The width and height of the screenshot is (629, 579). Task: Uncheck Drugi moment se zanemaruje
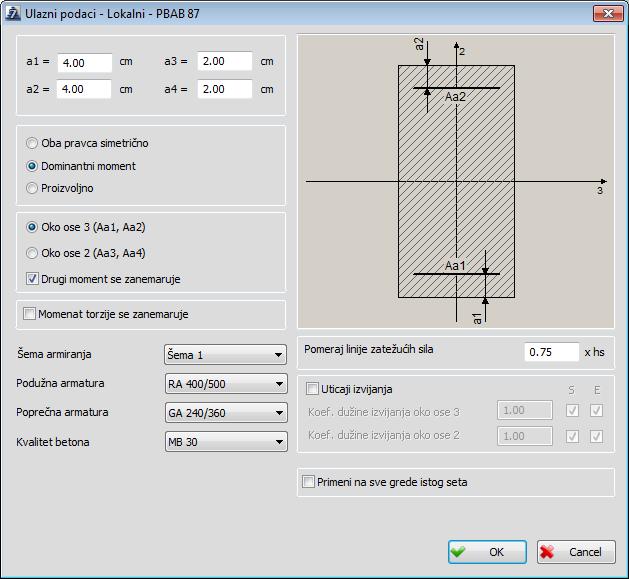32,279
